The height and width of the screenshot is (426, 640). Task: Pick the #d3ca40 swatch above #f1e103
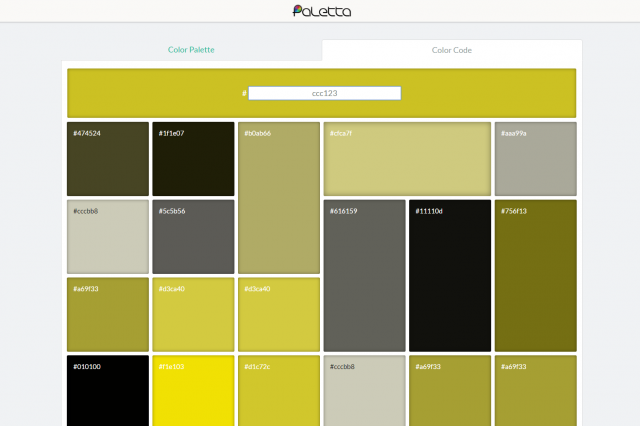(193, 314)
